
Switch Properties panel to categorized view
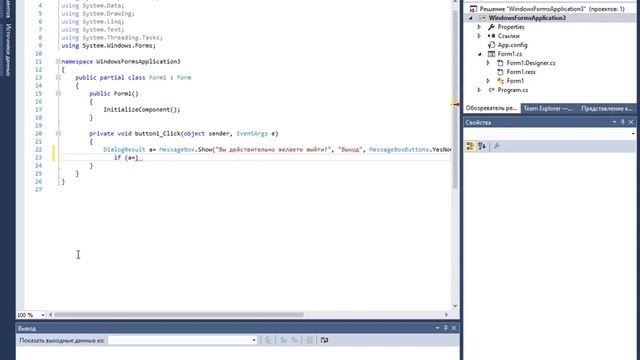tap(470, 146)
